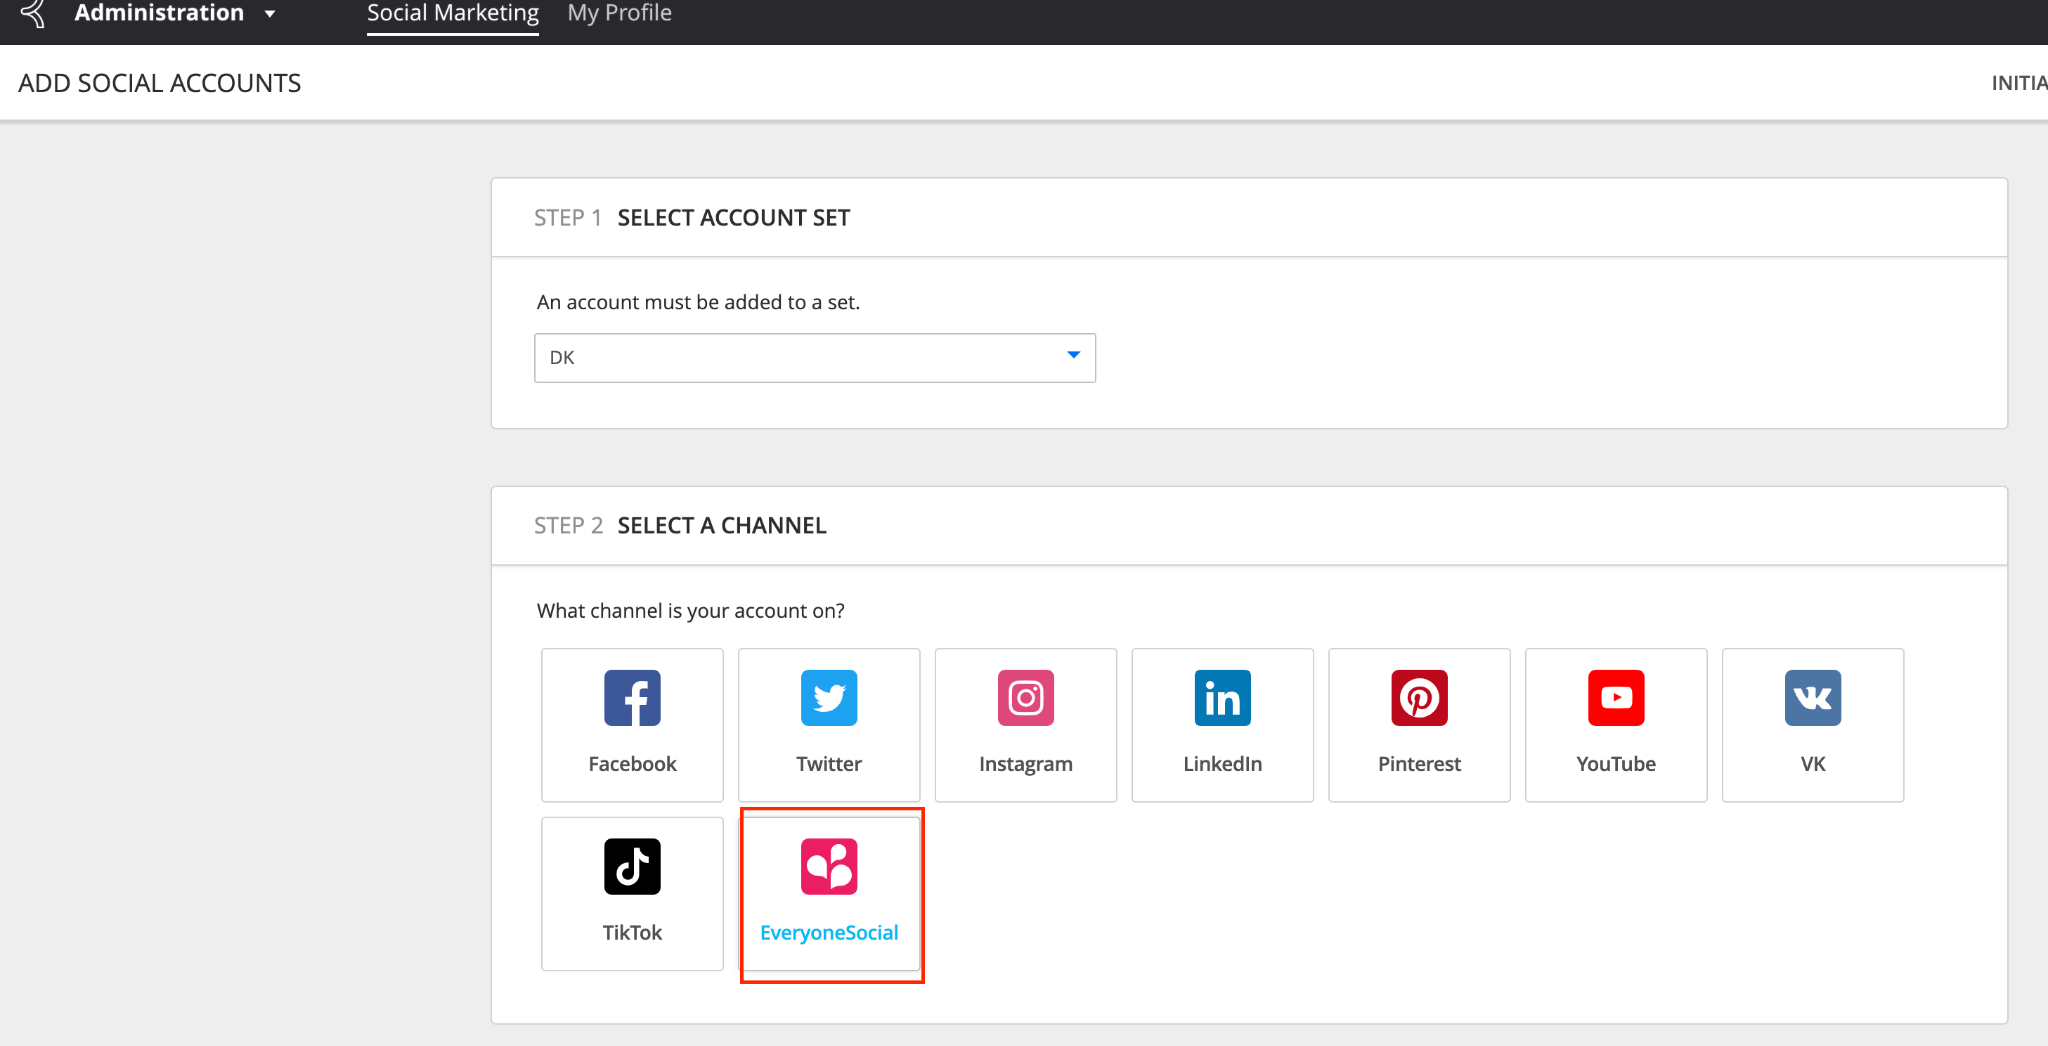Select the VK channel icon
Image resolution: width=2048 pixels, height=1046 pixels.
pos(1812,698)
